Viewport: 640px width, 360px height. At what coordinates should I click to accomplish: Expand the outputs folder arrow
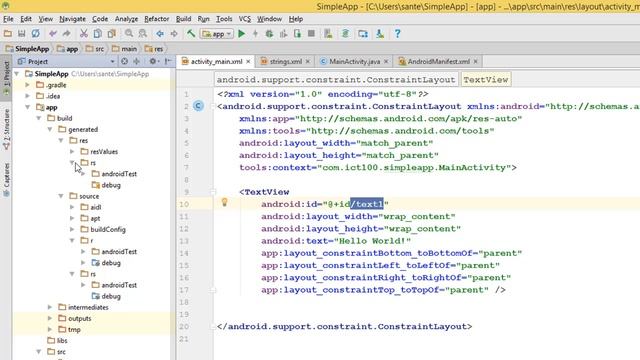(50, 318)
